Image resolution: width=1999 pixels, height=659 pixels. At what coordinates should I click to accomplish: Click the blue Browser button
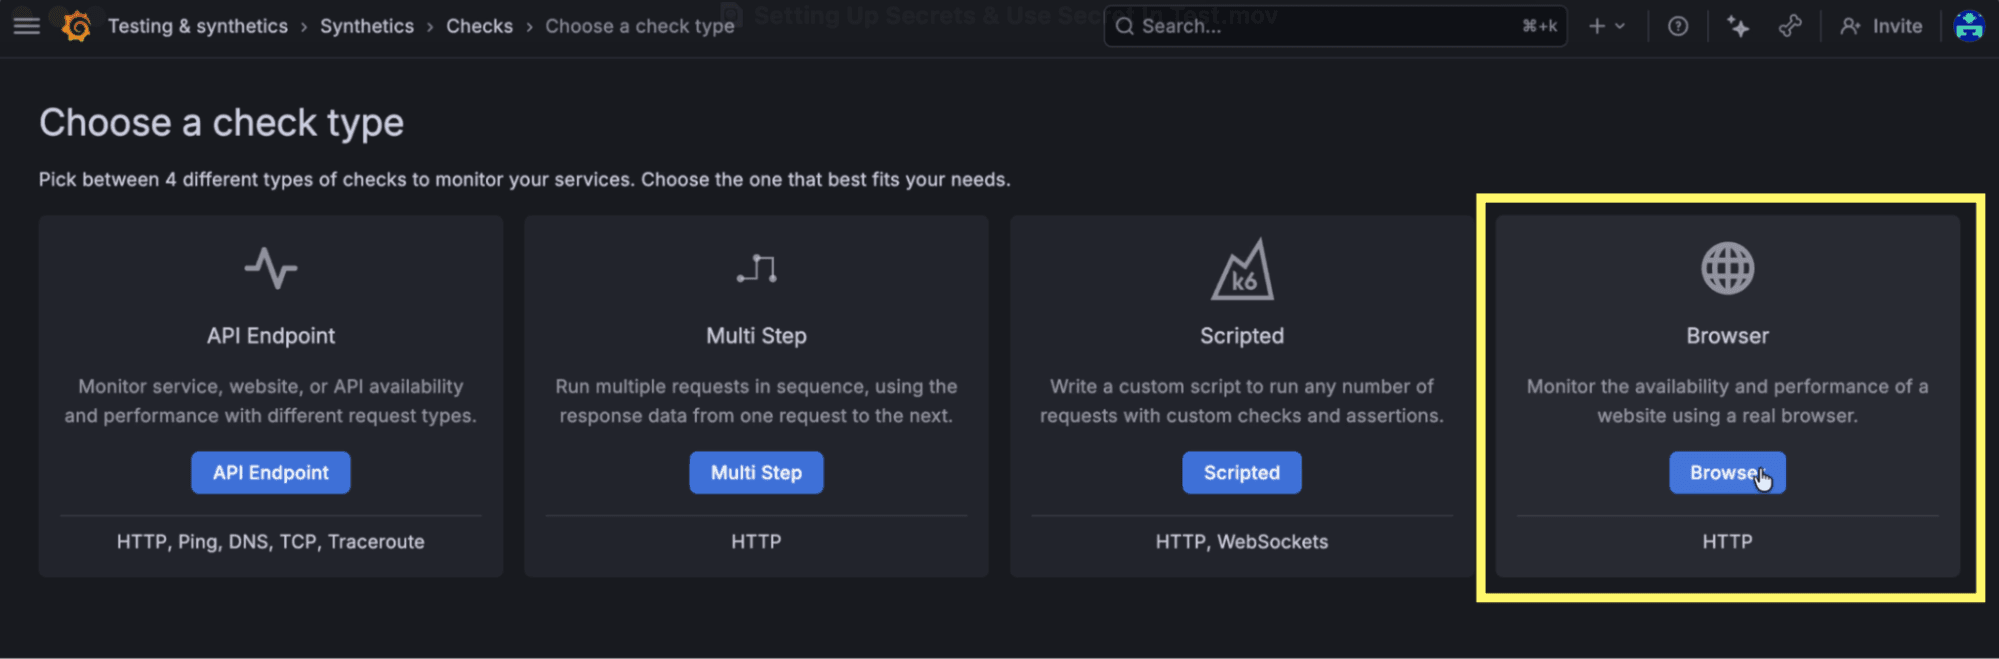point(1727,472)
